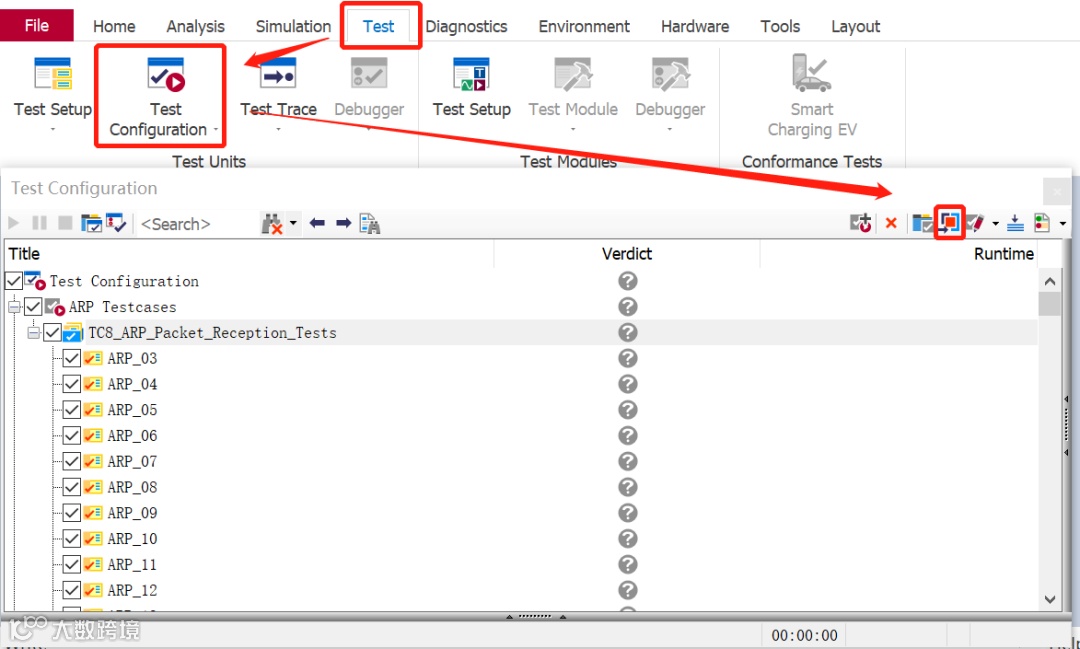Open the Test Configuration ribbon dropdown arrow

tap(216, 130)
